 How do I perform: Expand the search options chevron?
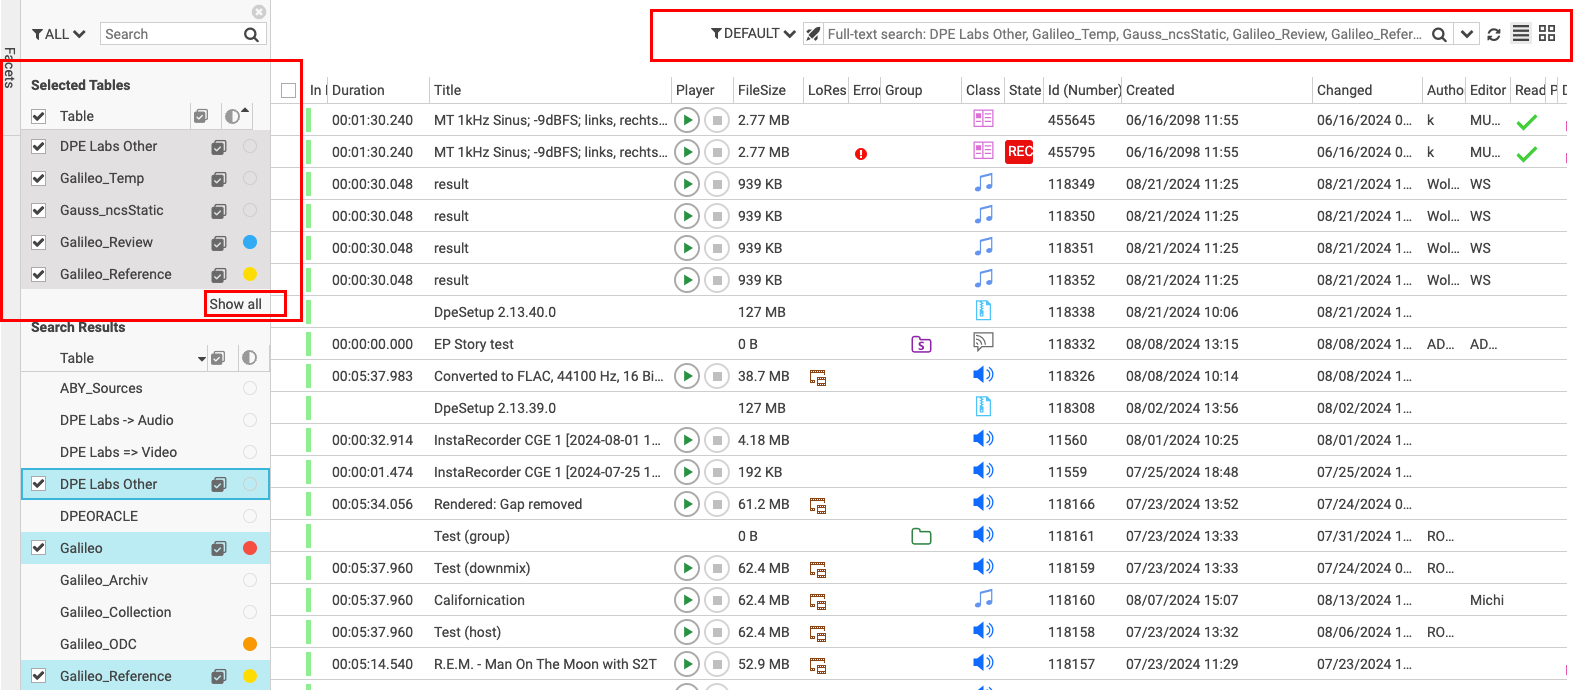[1466, 34]
